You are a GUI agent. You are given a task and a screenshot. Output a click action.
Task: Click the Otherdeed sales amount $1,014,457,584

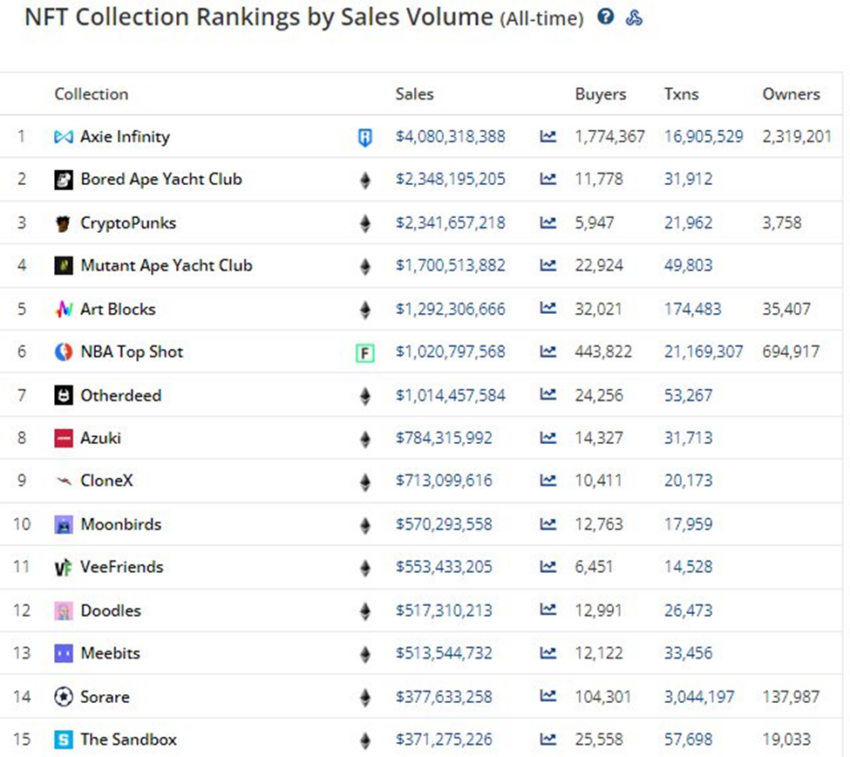coord(450,396)
